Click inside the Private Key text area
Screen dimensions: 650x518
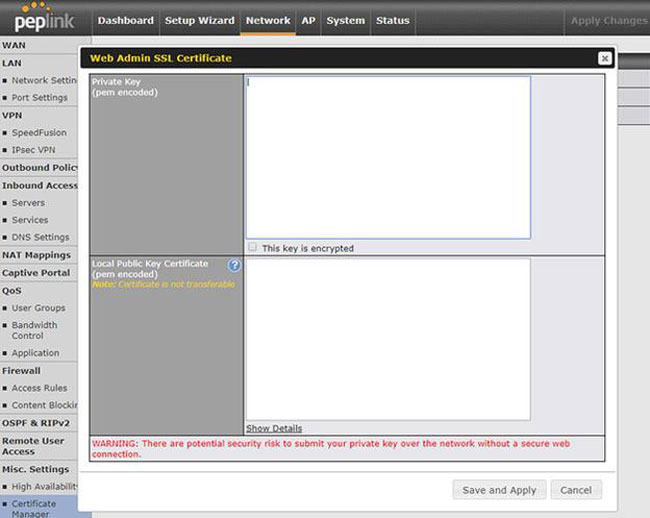coord(387,157)
